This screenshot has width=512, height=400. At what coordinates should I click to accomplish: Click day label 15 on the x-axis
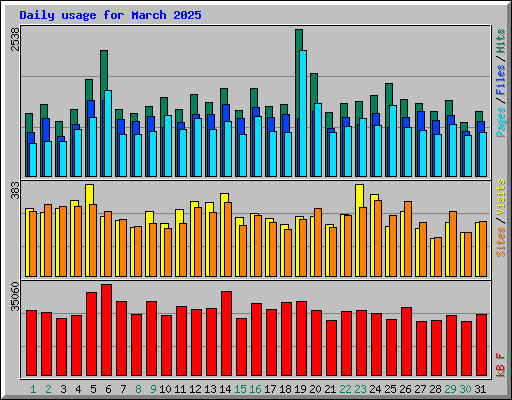(240, 389)
